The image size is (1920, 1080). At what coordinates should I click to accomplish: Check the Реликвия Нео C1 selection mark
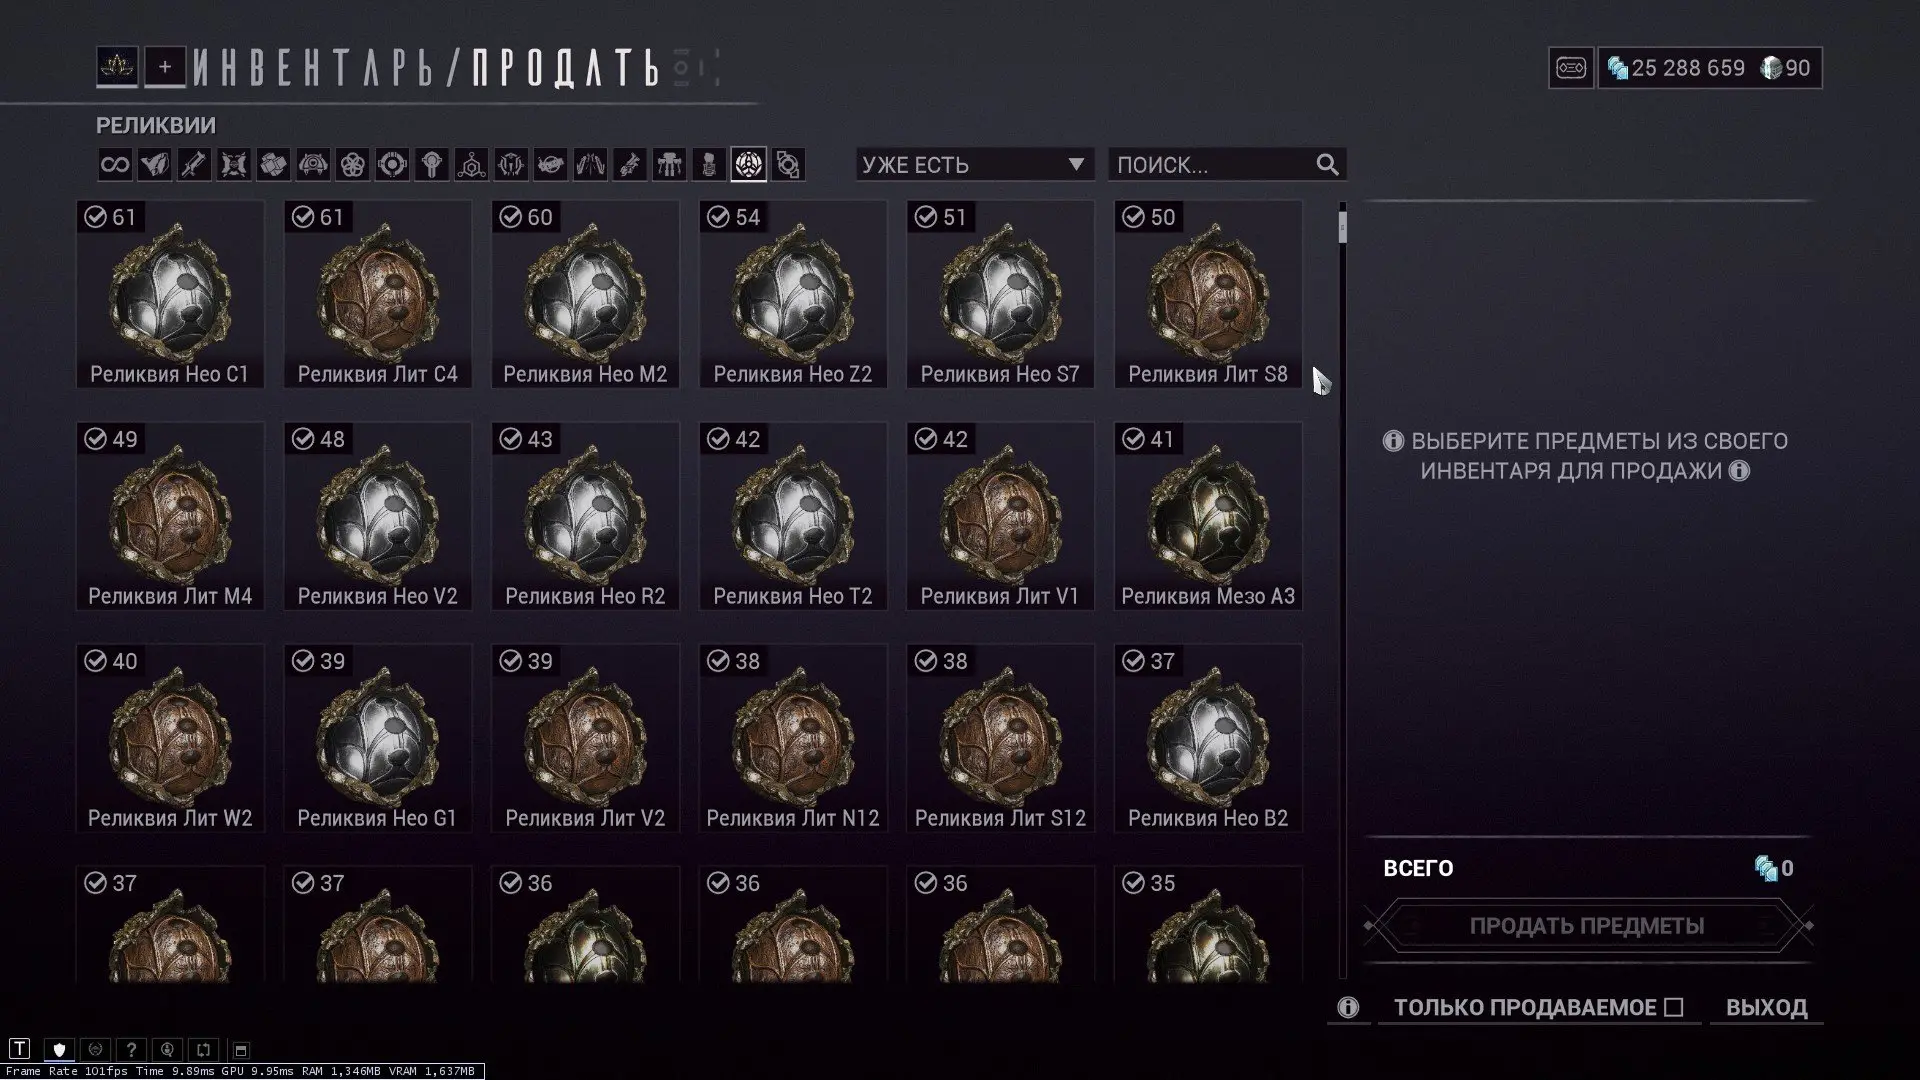[95, 217]
